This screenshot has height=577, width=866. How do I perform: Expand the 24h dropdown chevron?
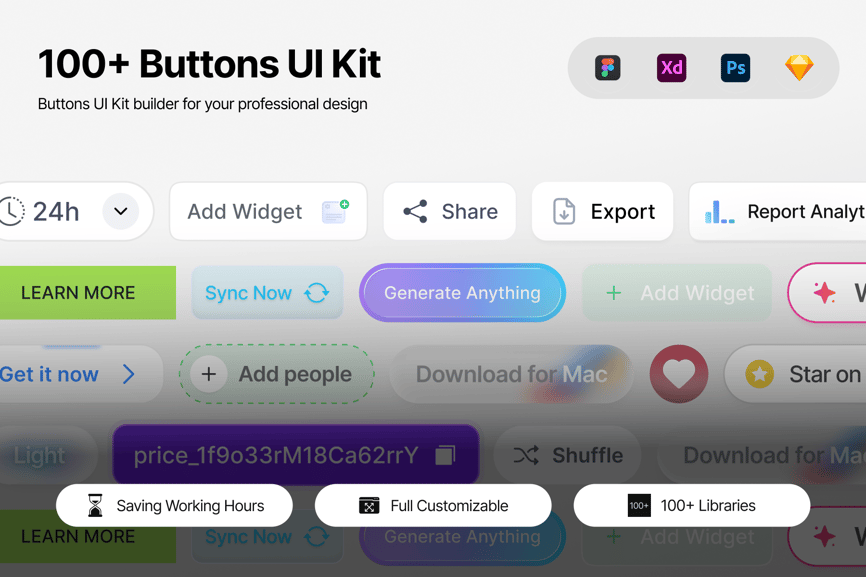pos(121,211)
